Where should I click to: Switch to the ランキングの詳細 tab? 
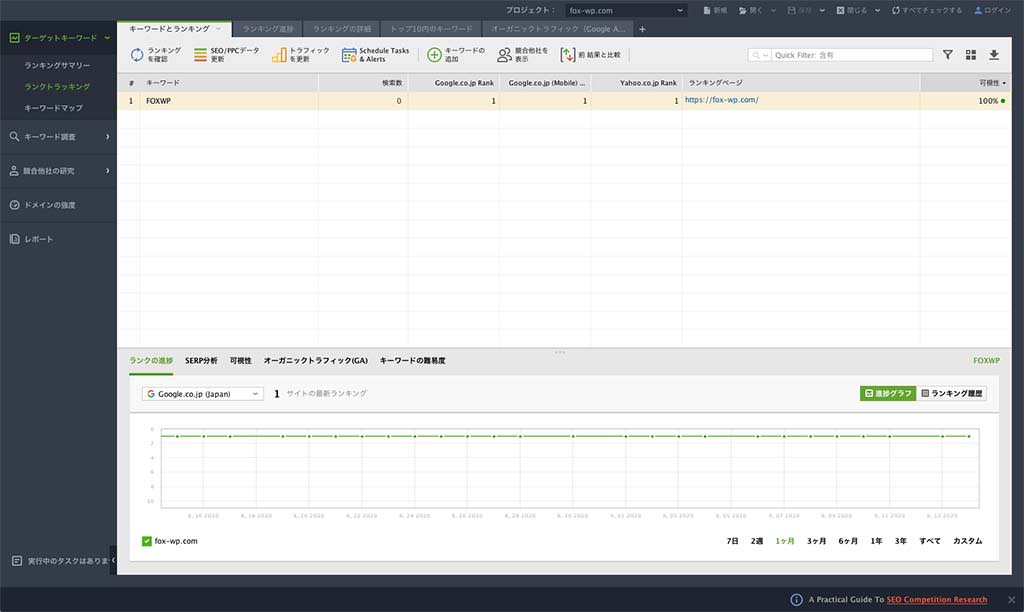tap(342, 29)
